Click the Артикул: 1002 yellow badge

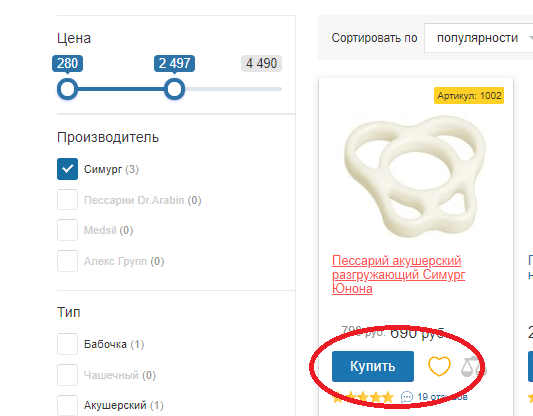(469, 96)
